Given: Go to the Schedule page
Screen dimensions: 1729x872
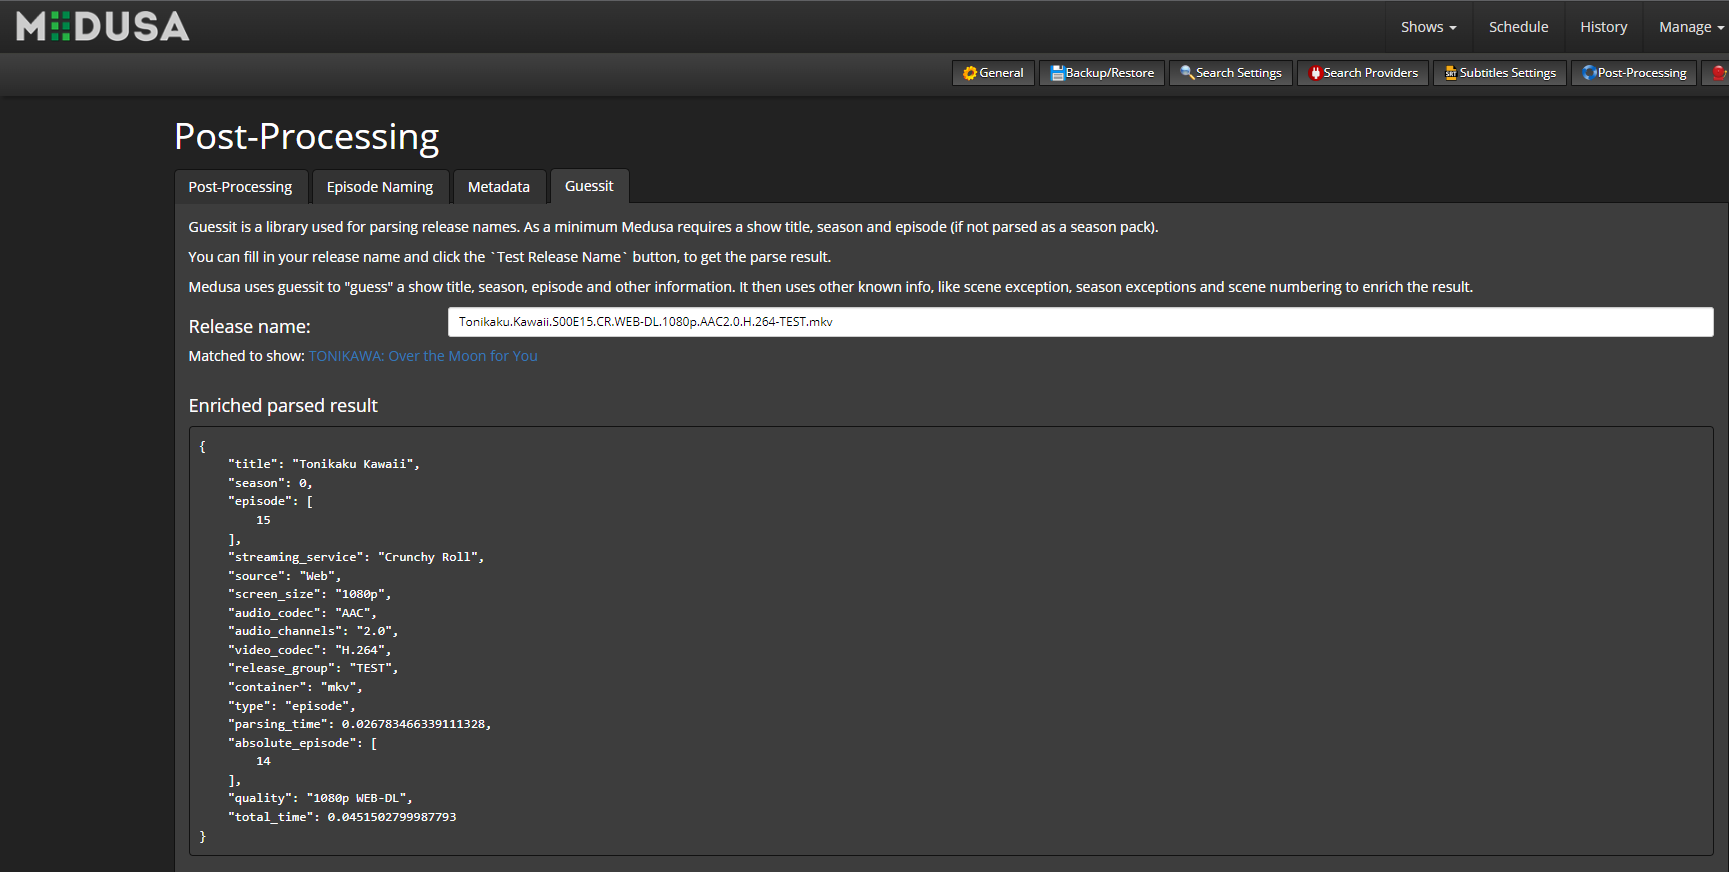Looking at the screenshot, I should coord(1518,27).
